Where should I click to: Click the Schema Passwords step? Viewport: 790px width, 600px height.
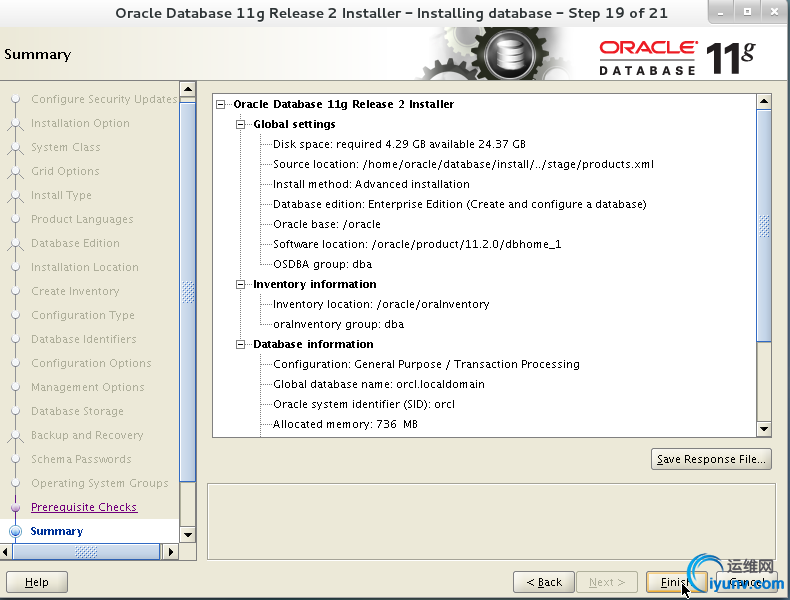(81, 459)
